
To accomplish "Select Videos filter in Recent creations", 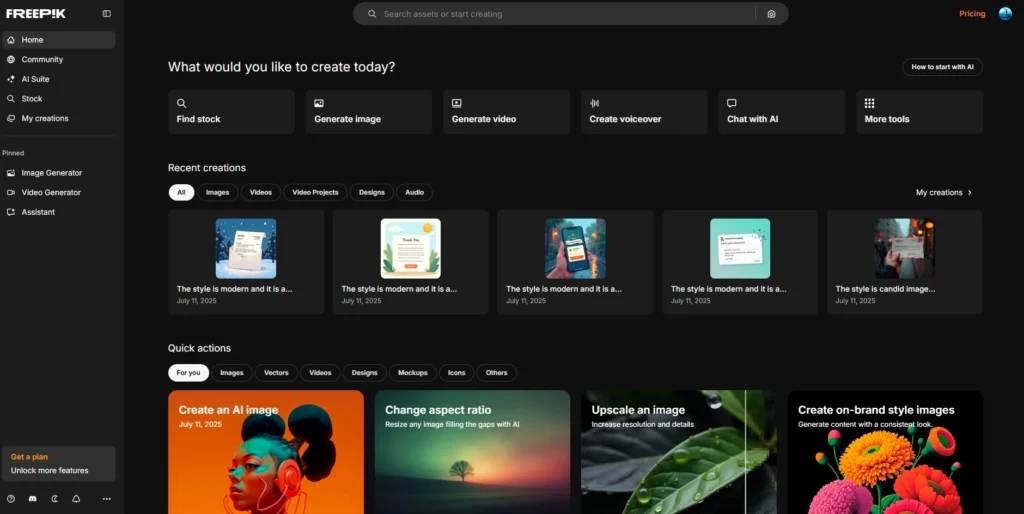I will (x=261, y=193).
